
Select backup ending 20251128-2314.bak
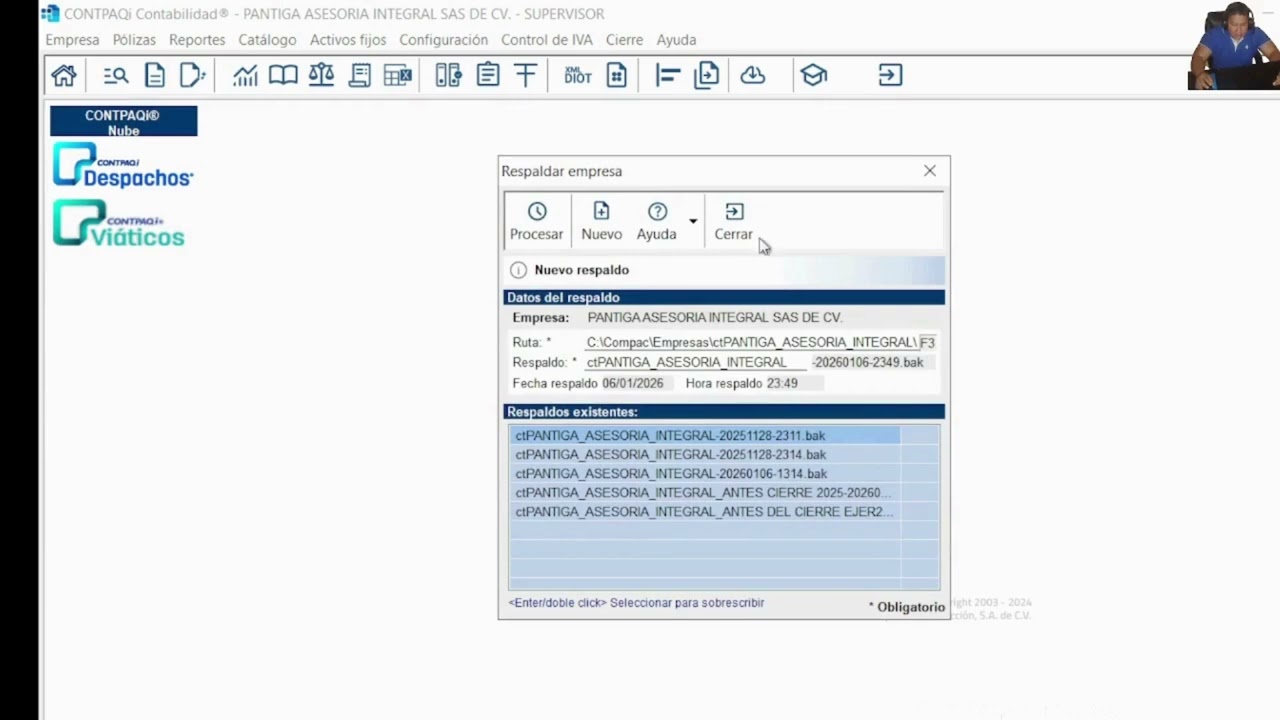[707, 455]
